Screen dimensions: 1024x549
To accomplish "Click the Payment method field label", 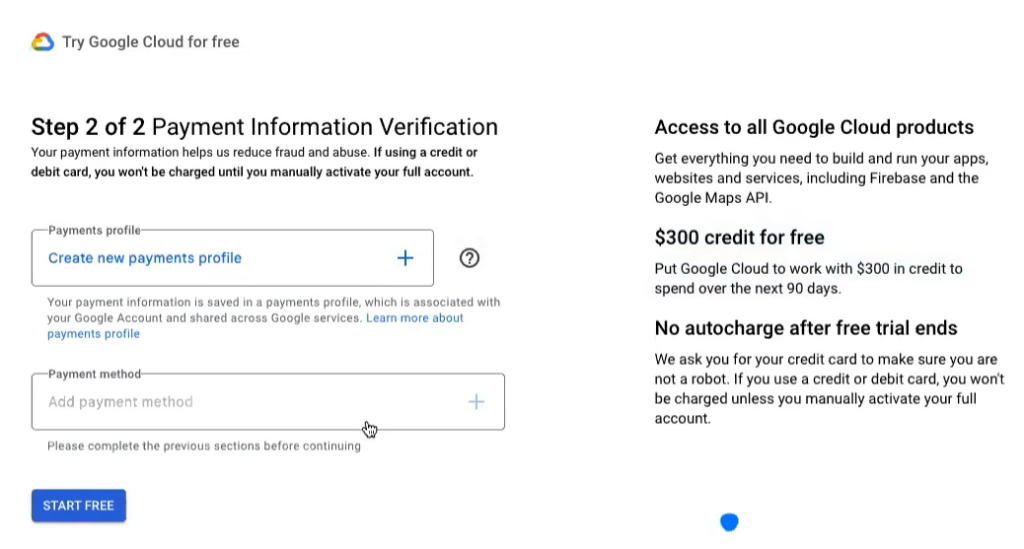I will pyautogui.click(x=95, y=373).
